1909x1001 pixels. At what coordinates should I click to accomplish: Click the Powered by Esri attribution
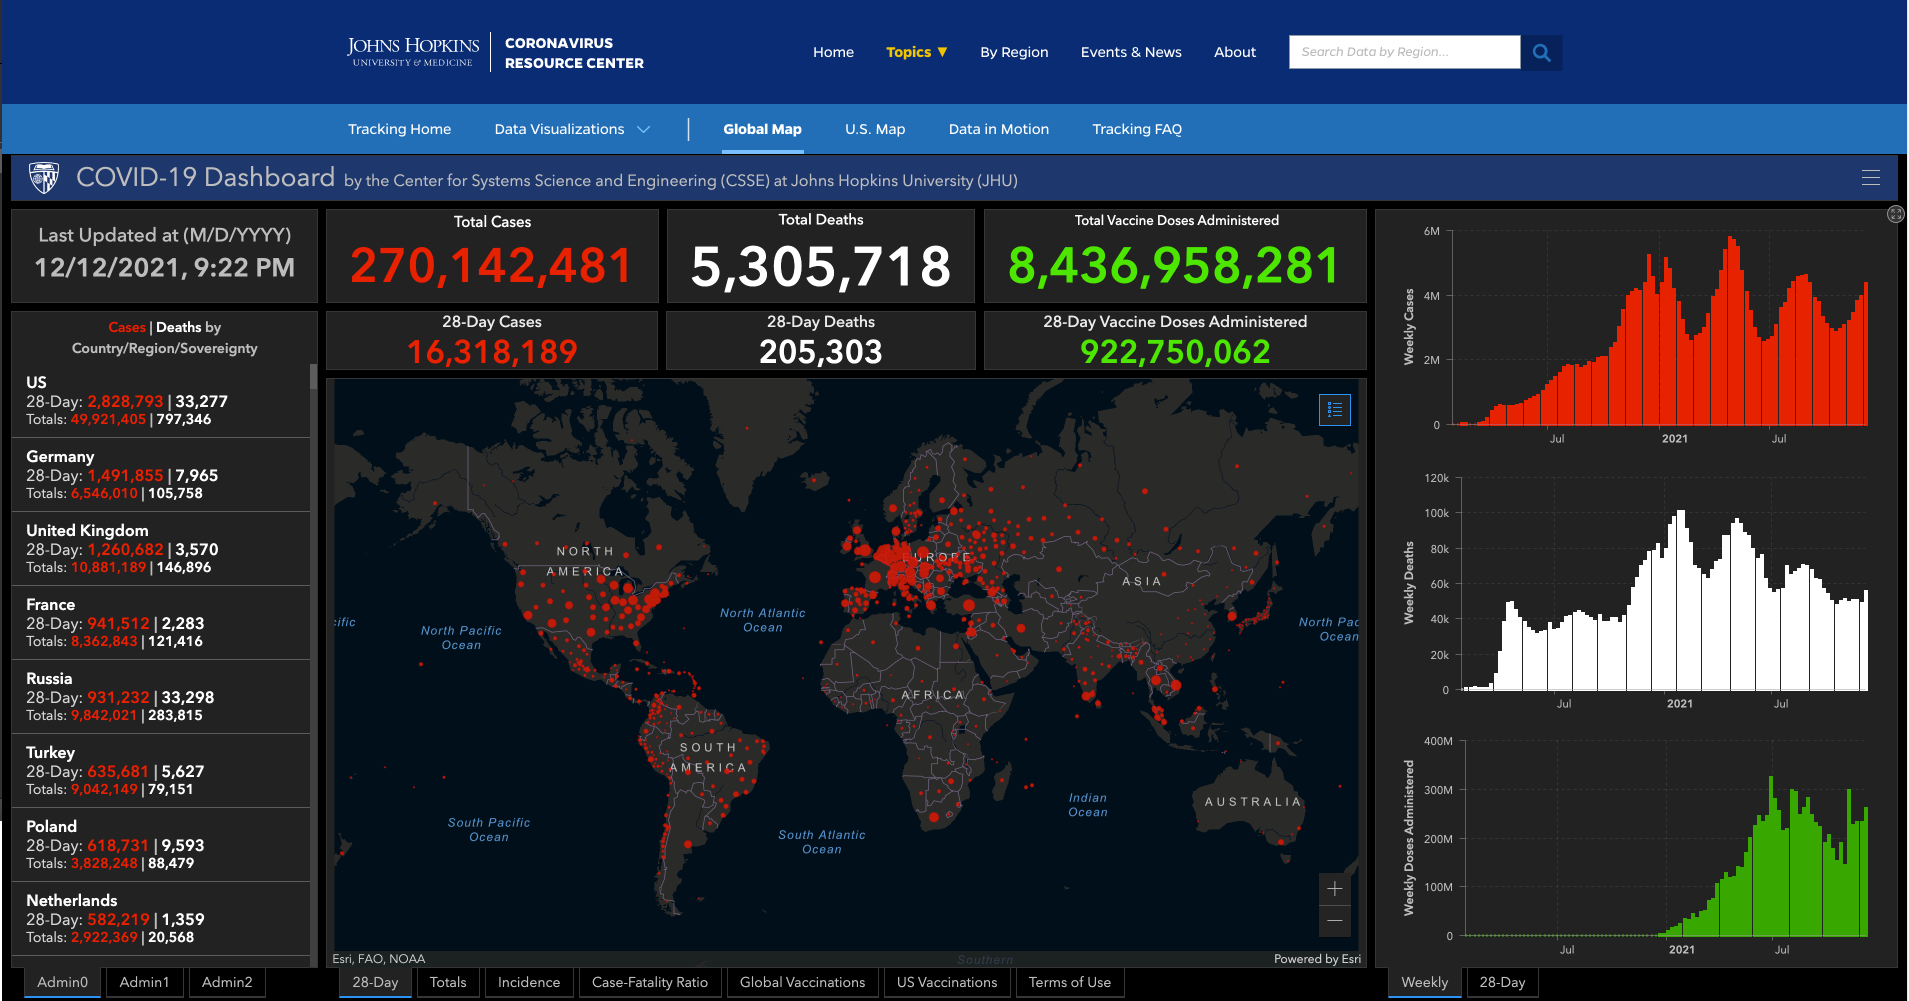[1317, 959]
